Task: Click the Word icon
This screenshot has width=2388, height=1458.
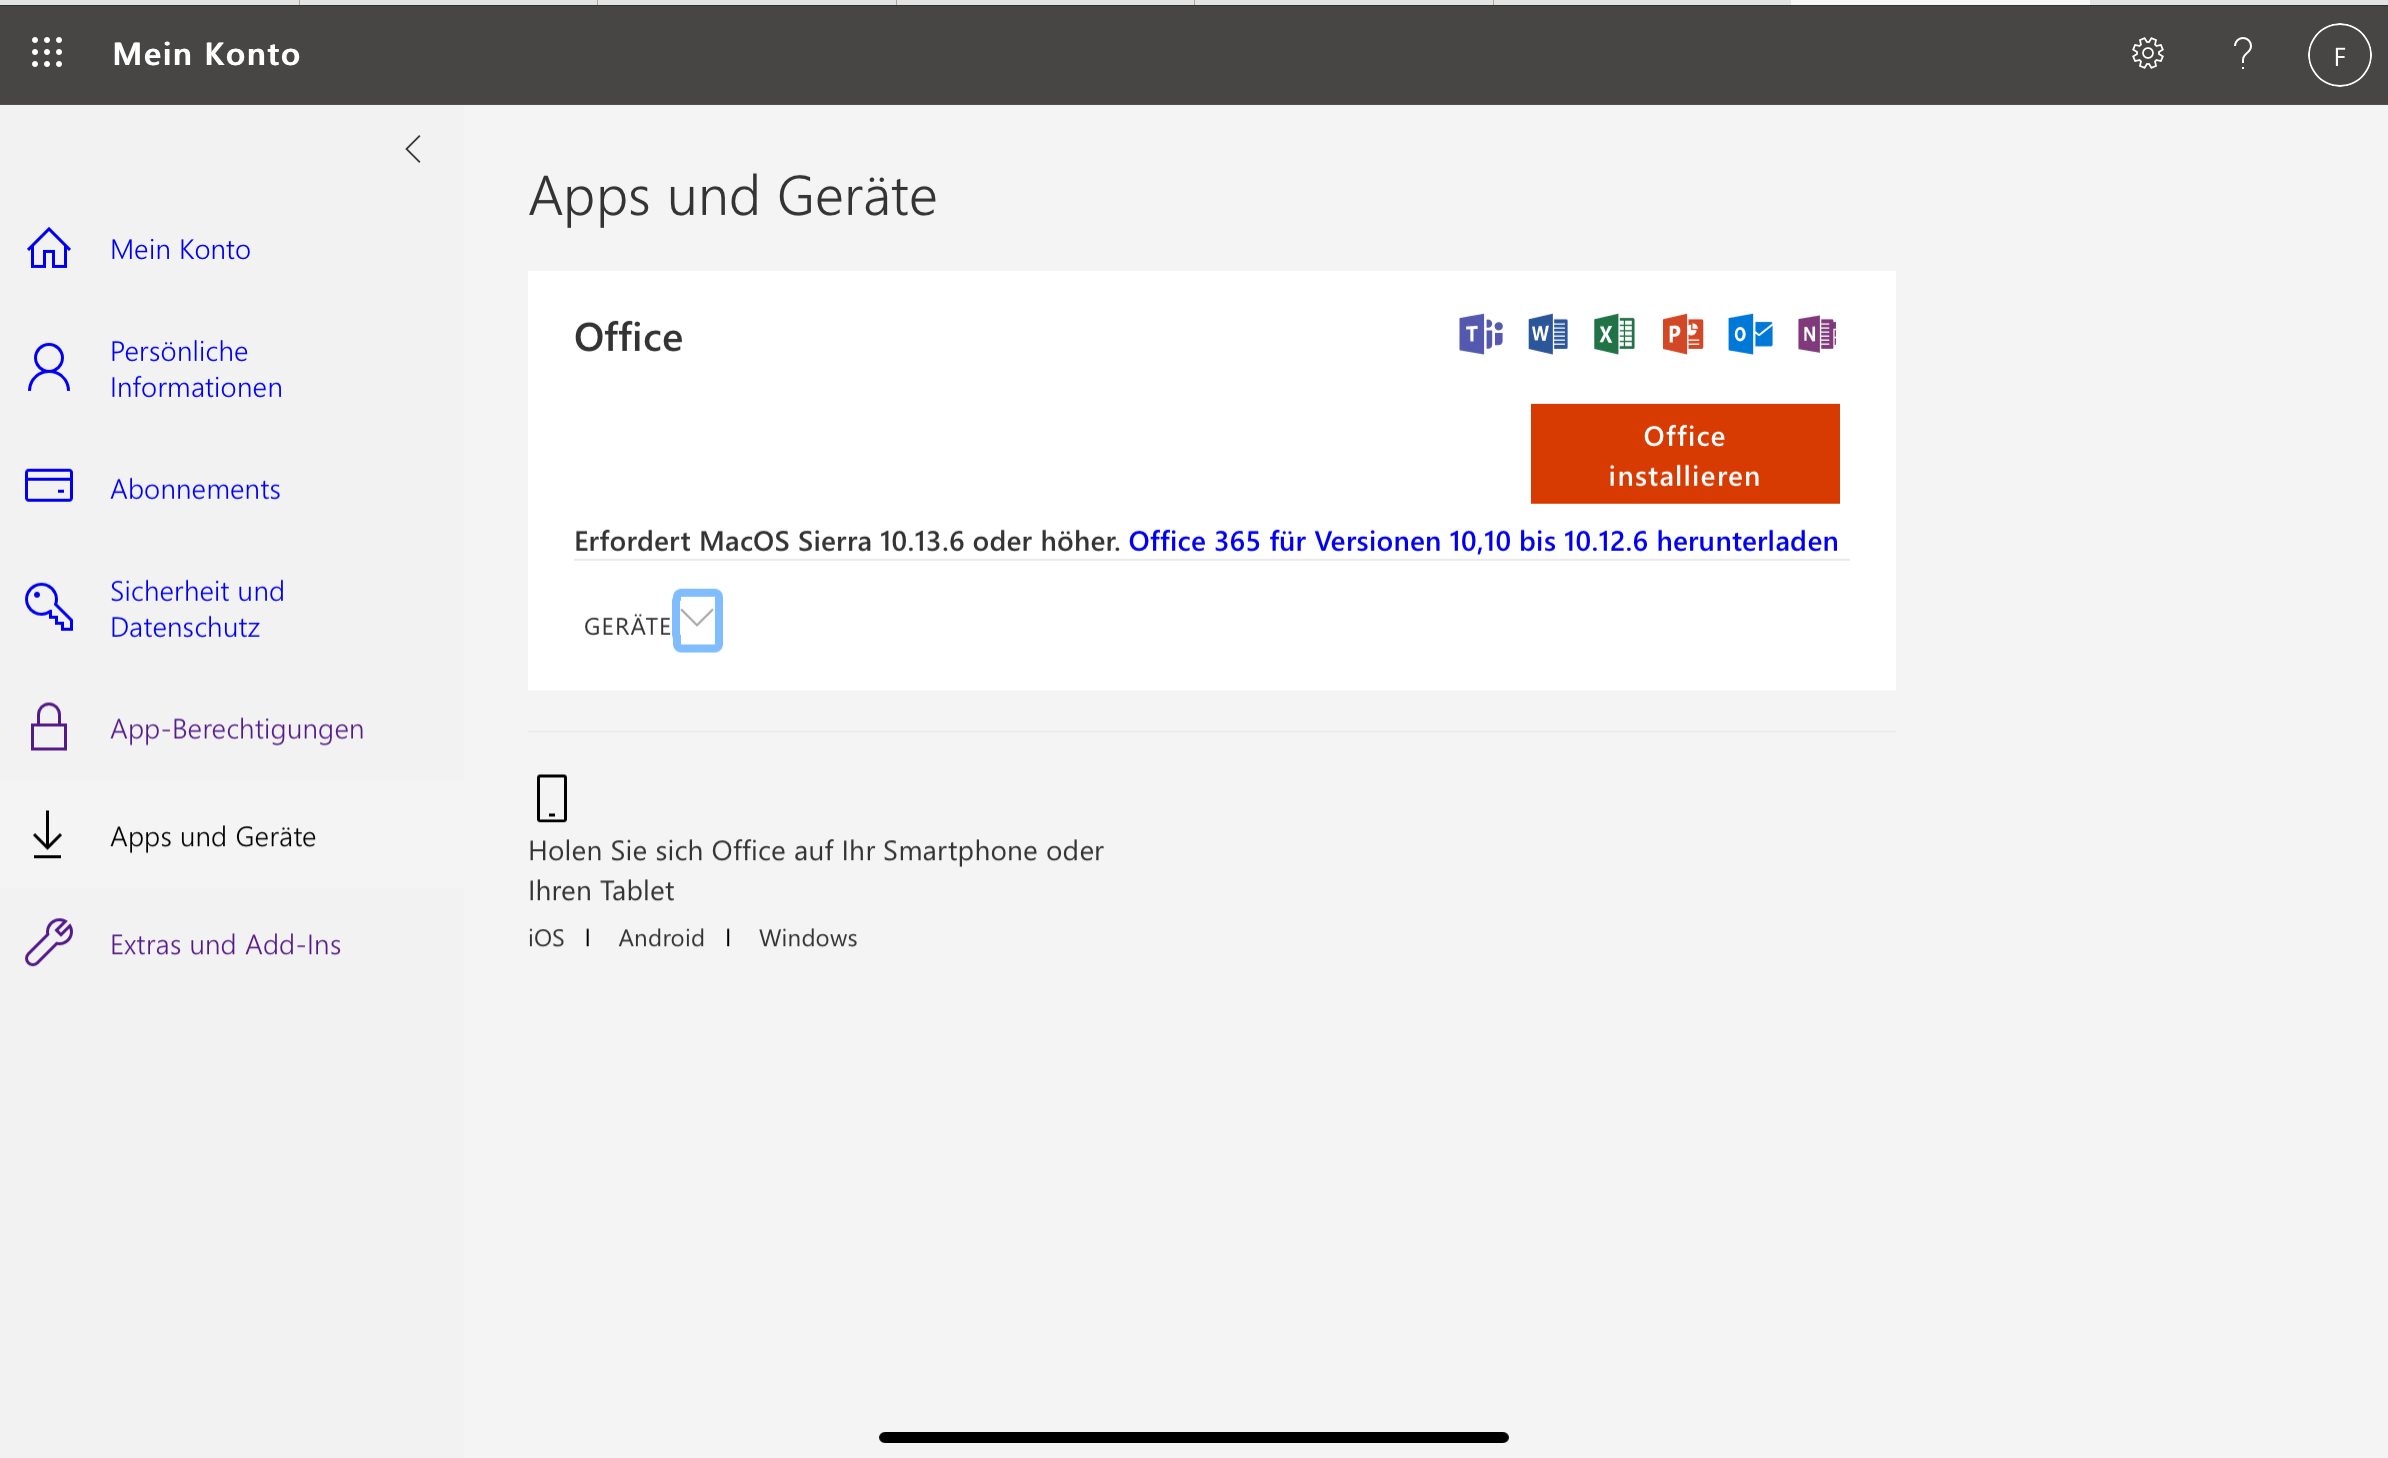Action: (x=1548, y=334)
